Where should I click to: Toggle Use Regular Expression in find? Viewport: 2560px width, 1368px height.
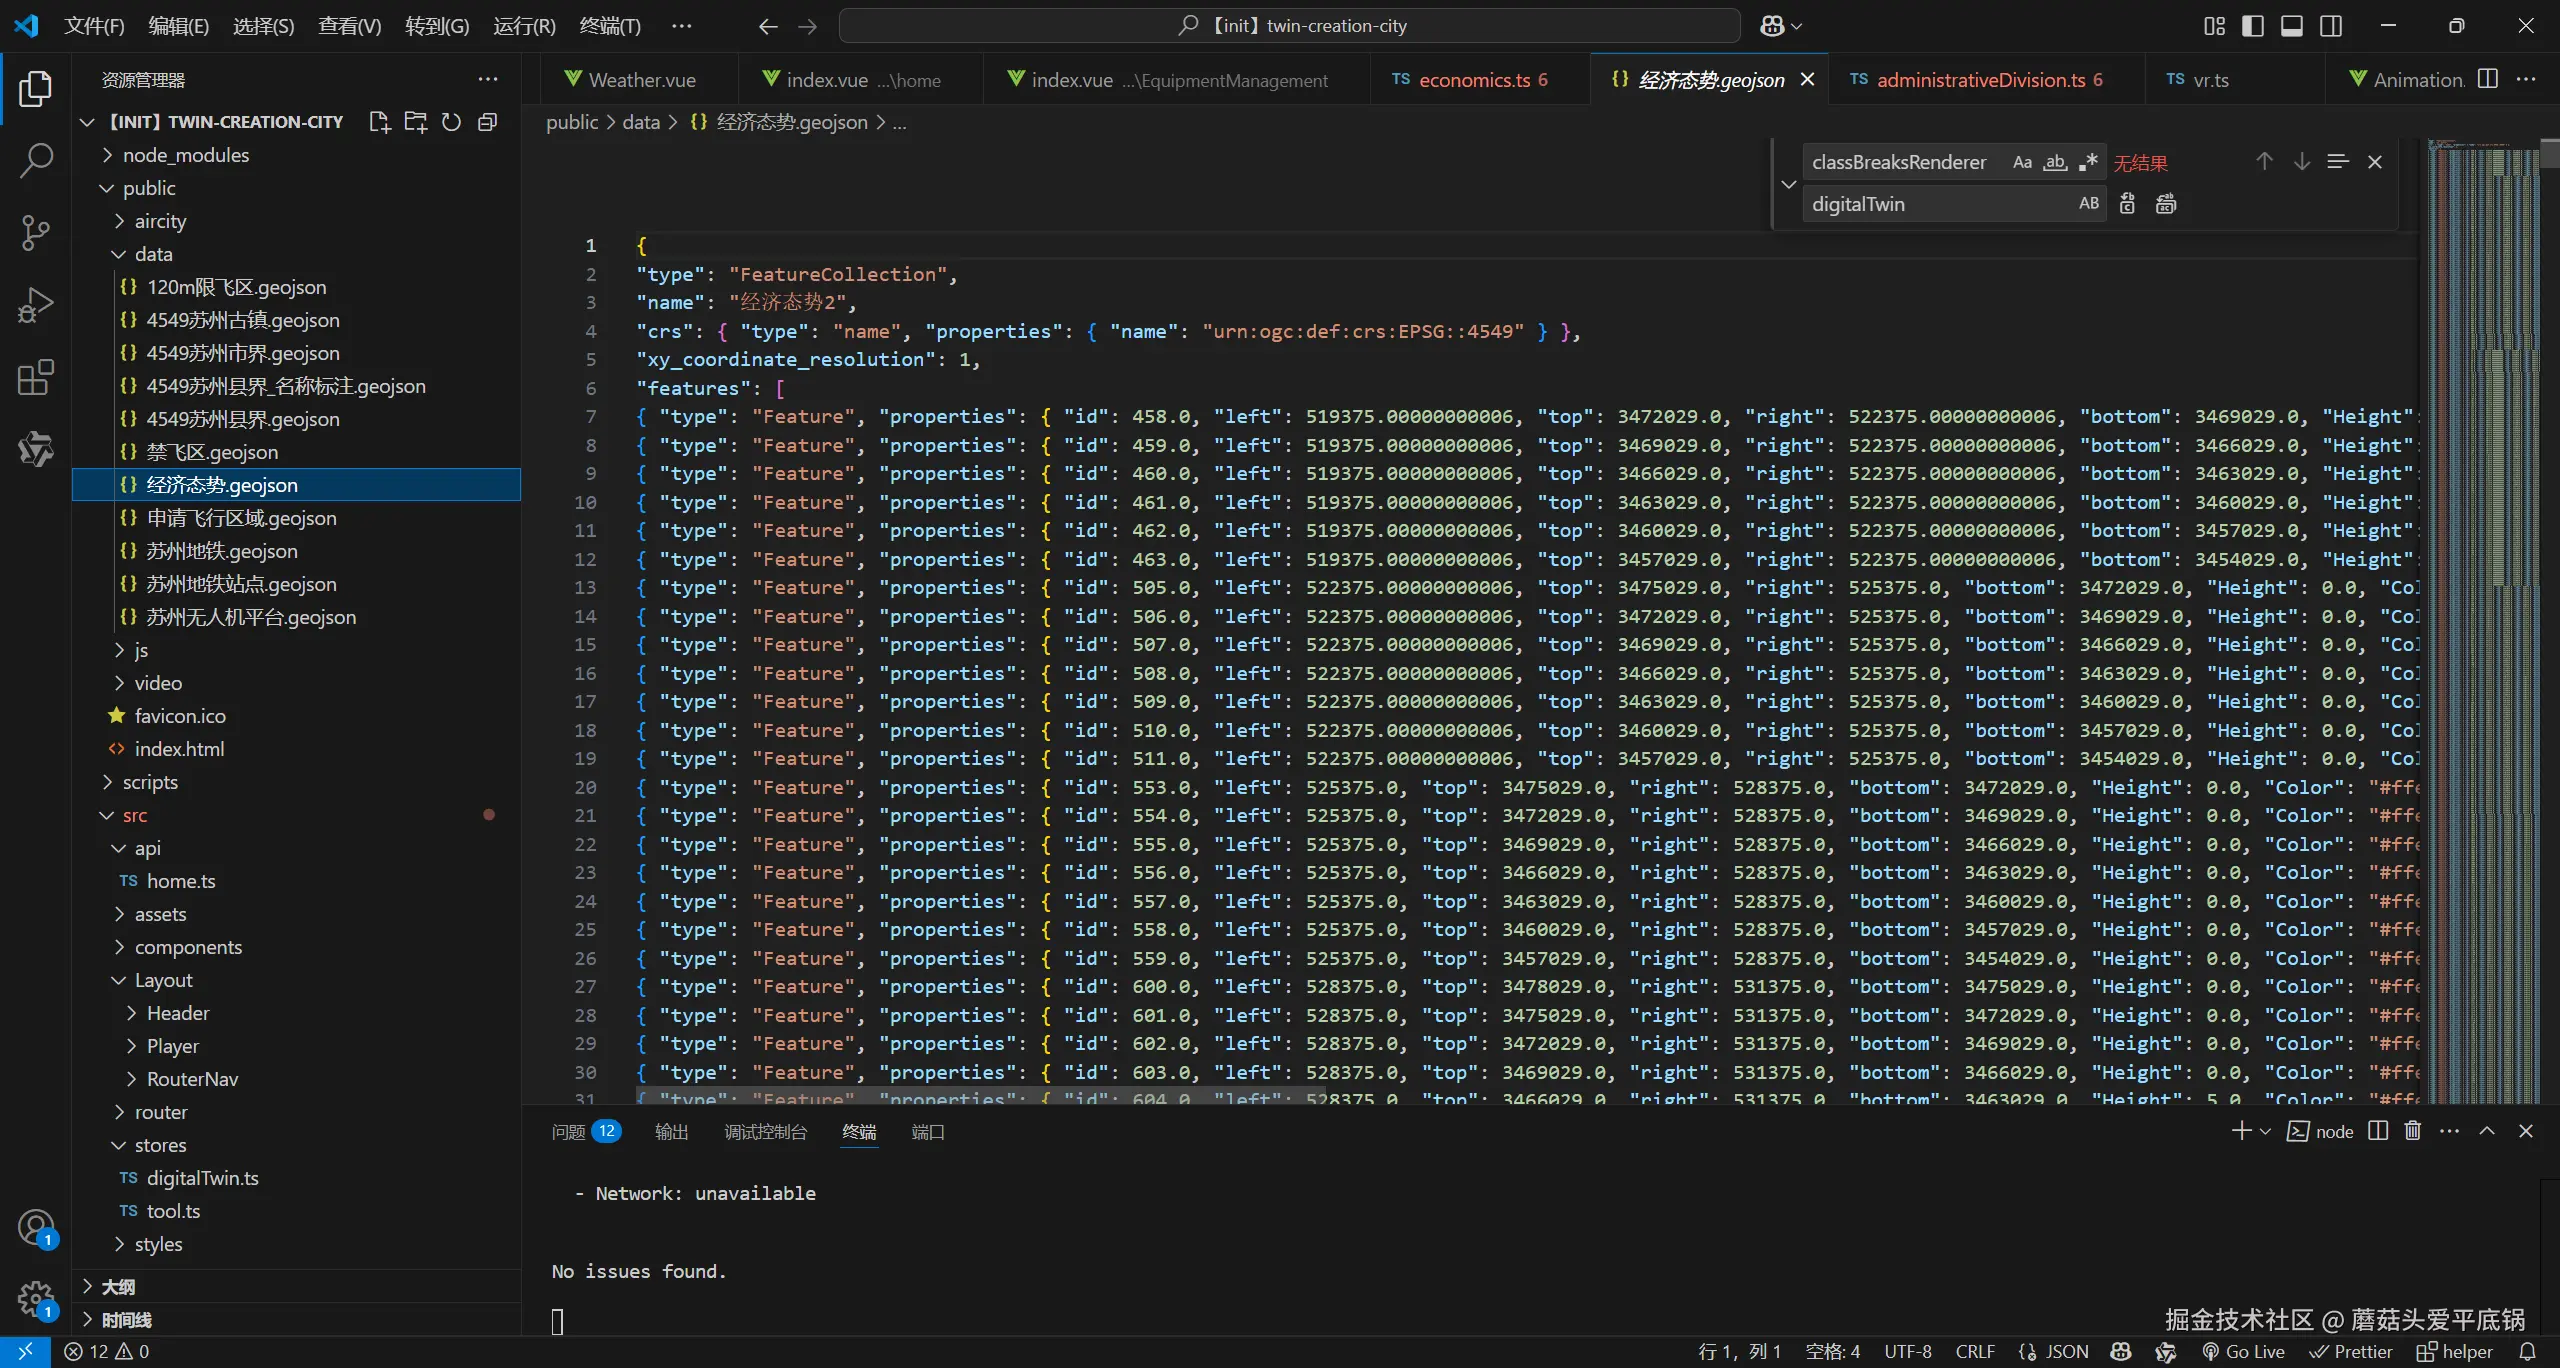(x=2088, y=162)
